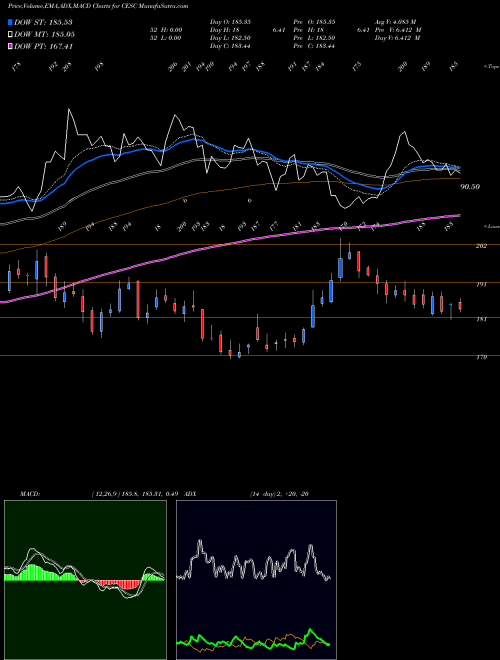This screenshot has width=500, height=660.
Task: Click the 'Pre C: 183.44' value
Action: pyautogui.click(x=314, y=46)
